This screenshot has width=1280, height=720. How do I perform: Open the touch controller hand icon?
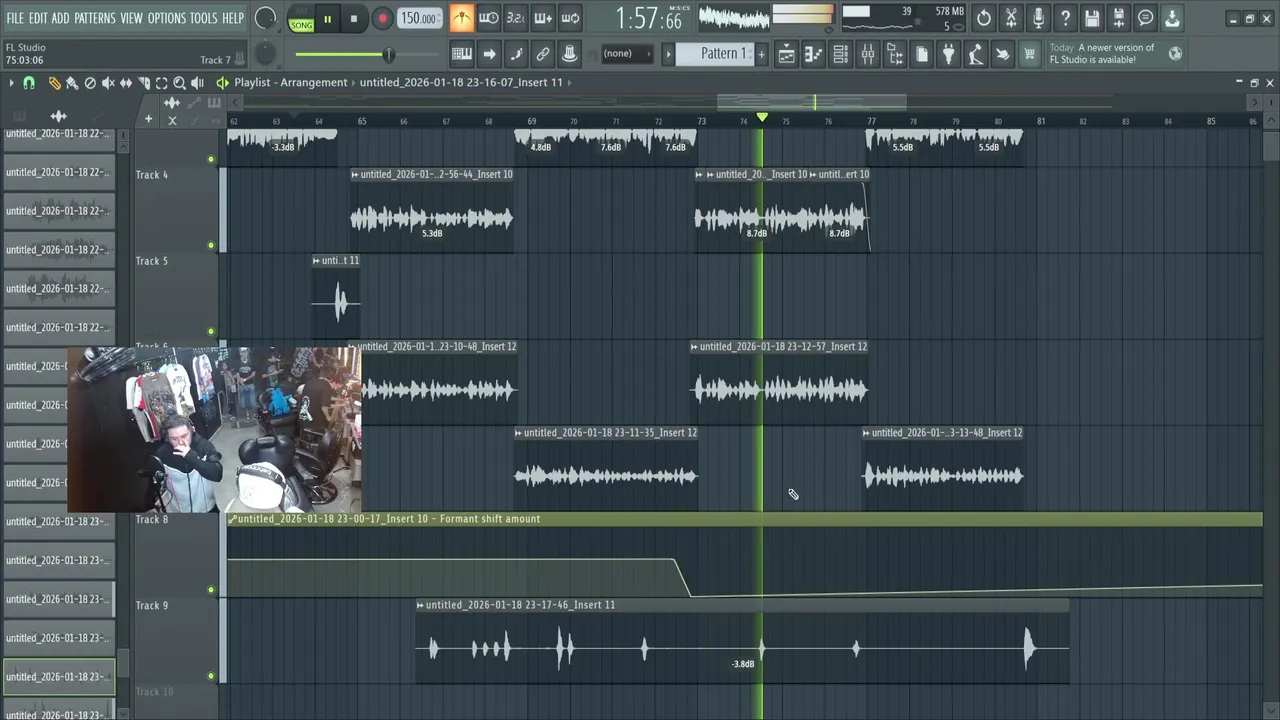[1003, 55]
